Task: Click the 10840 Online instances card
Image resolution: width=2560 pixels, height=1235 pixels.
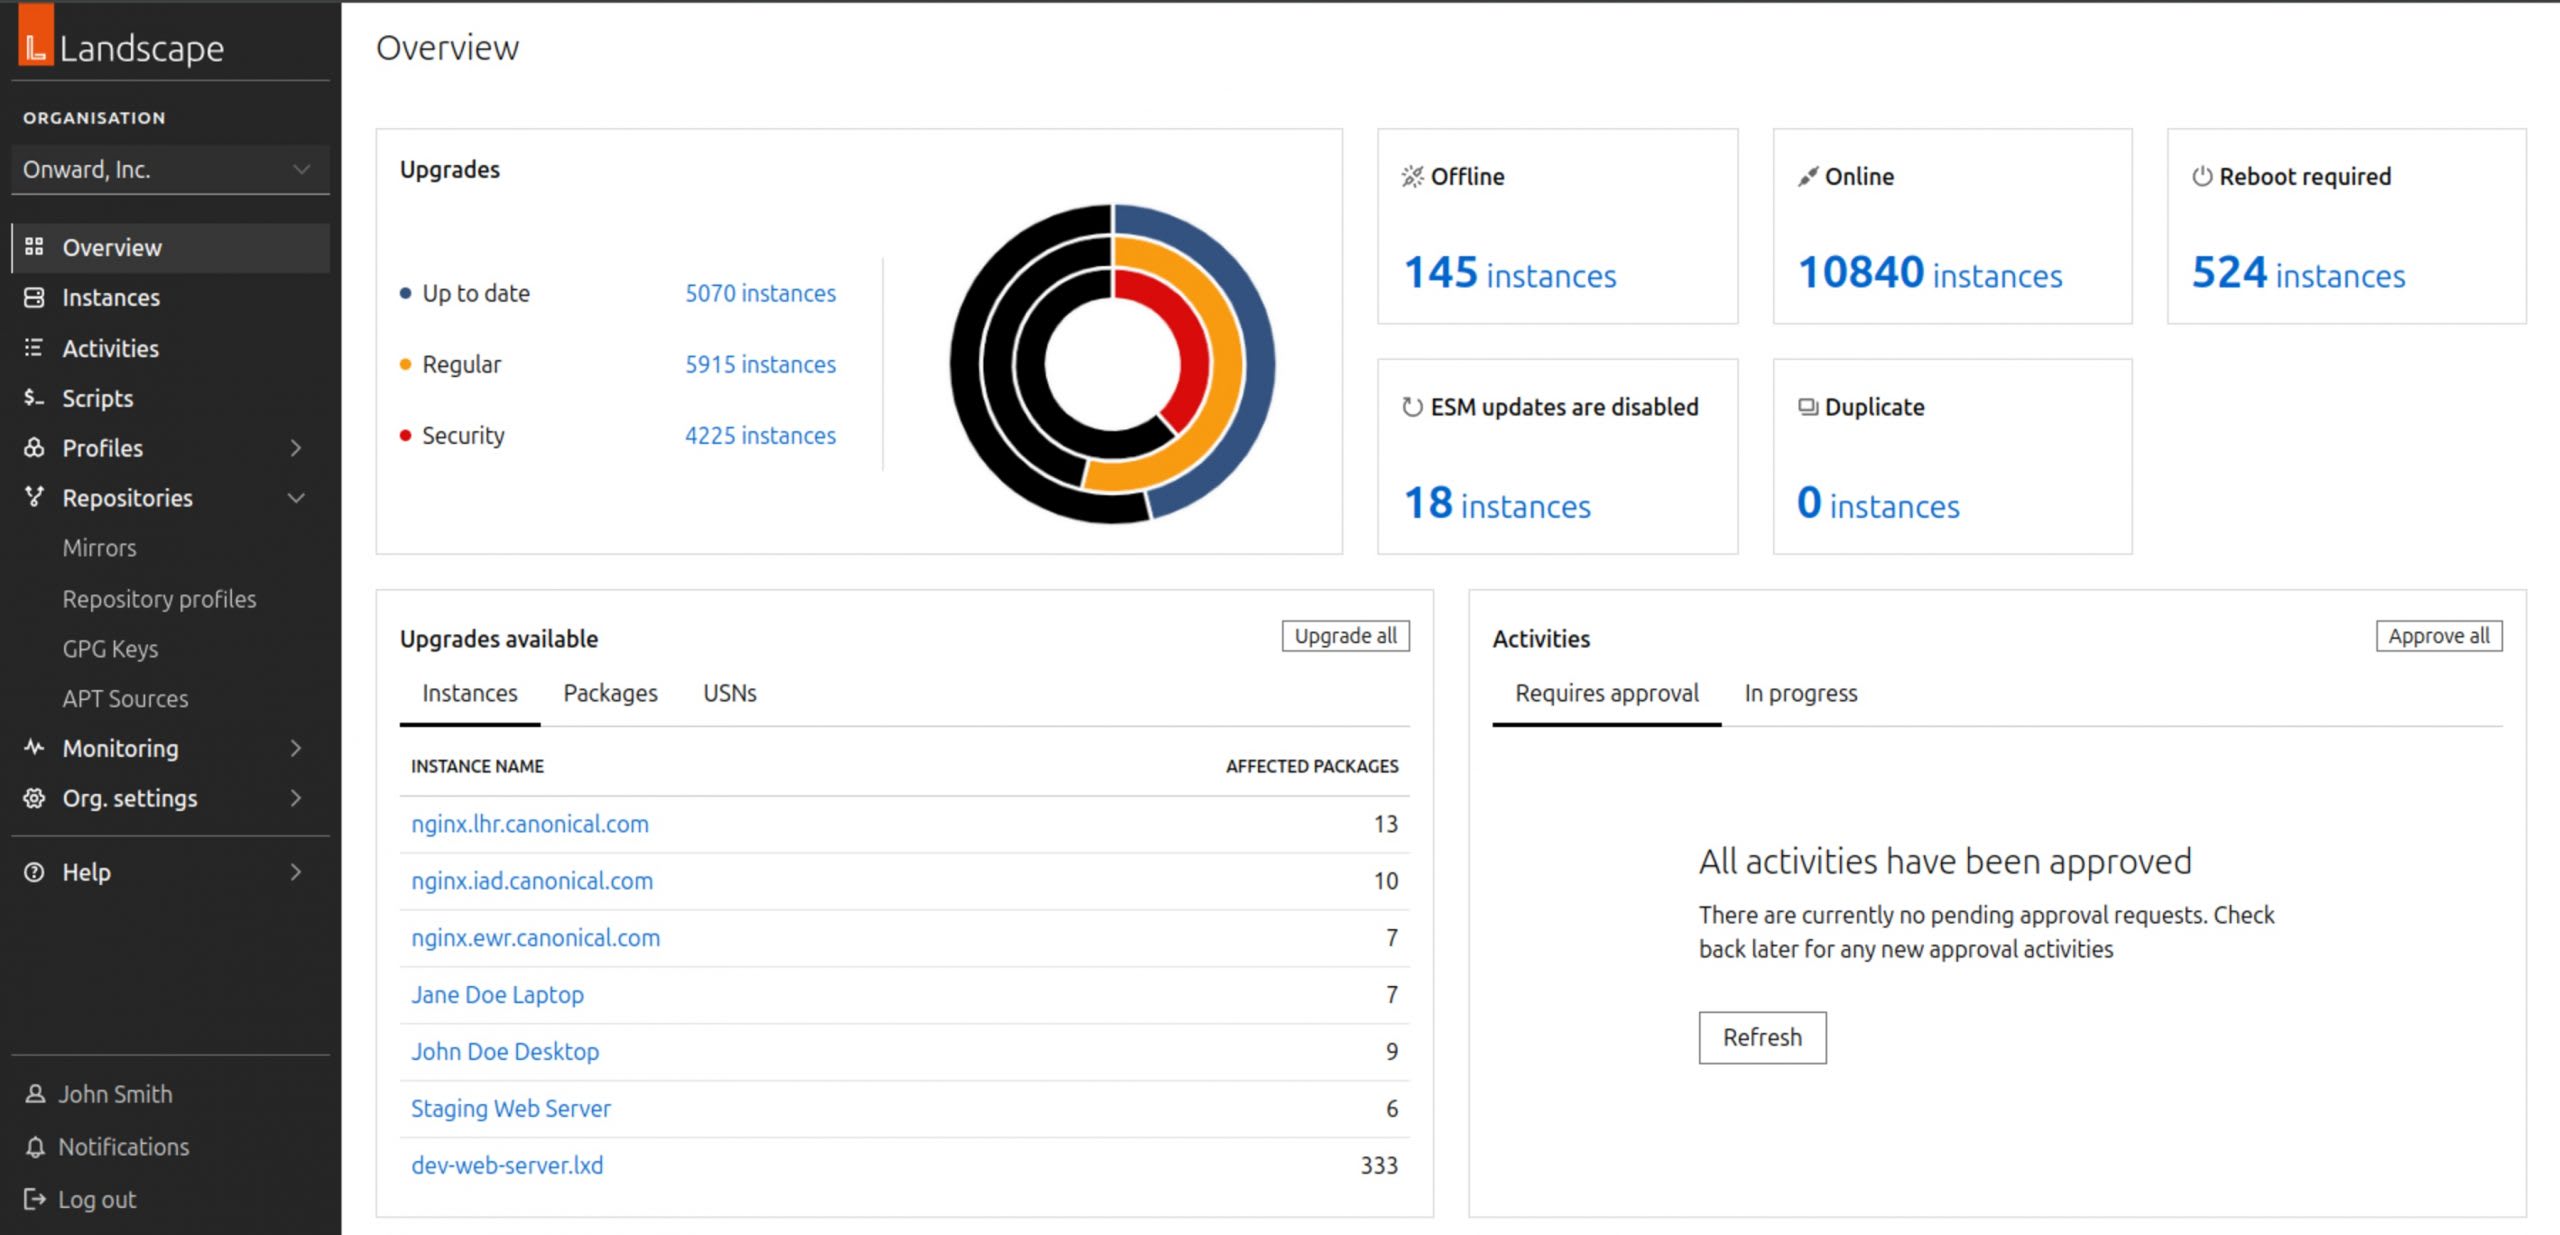Action: coord(1929,273)
